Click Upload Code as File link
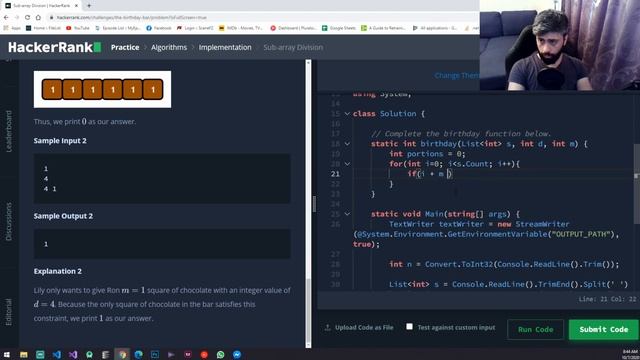 point(364,327)
